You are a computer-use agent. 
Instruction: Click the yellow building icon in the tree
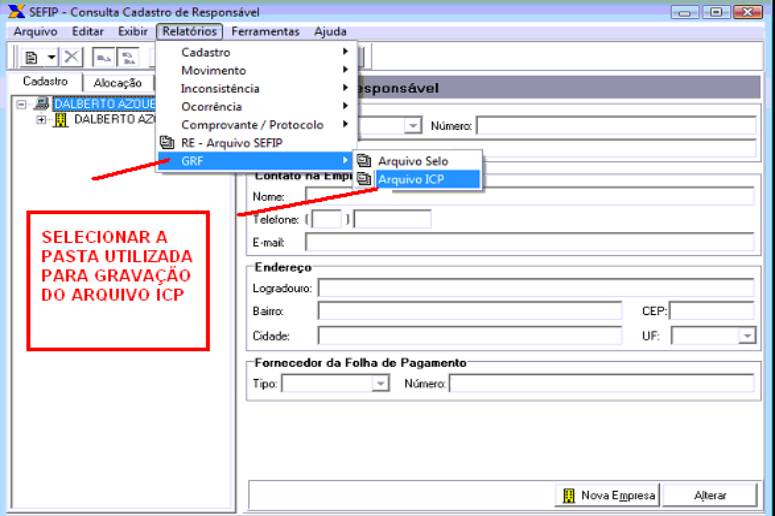60,119
